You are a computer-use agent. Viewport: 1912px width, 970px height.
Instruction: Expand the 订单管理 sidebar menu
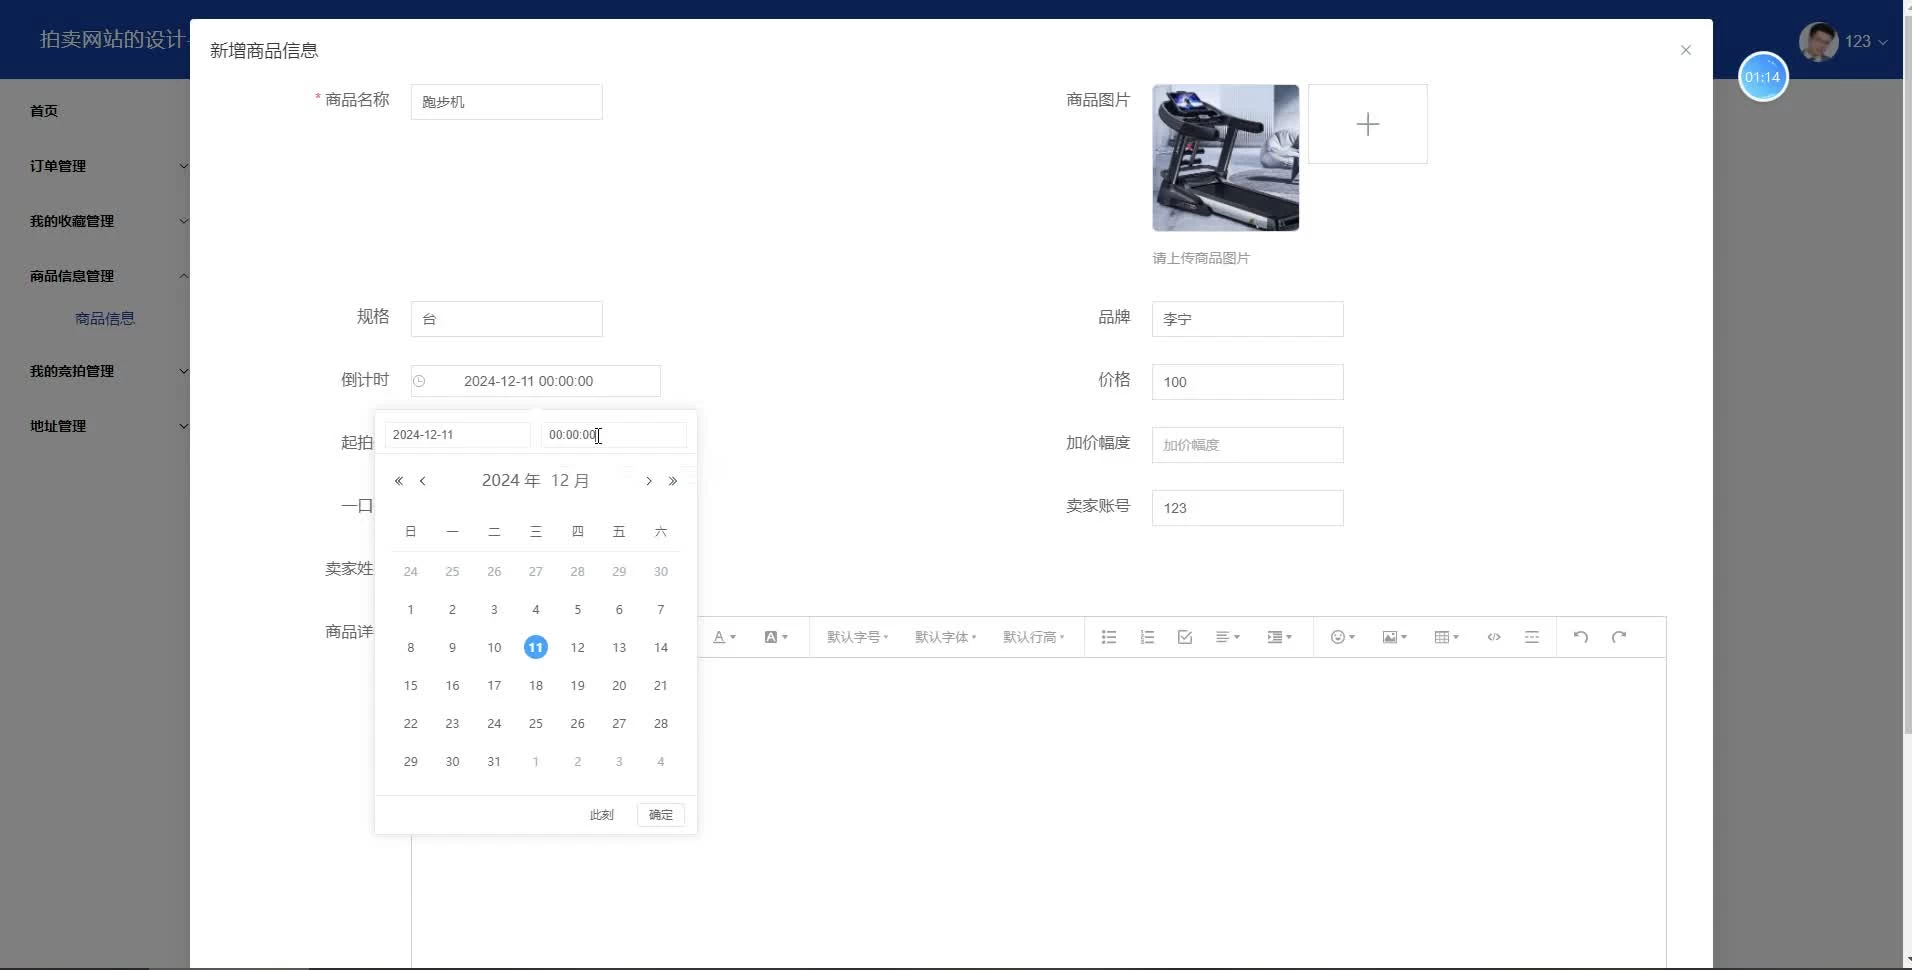105,166
